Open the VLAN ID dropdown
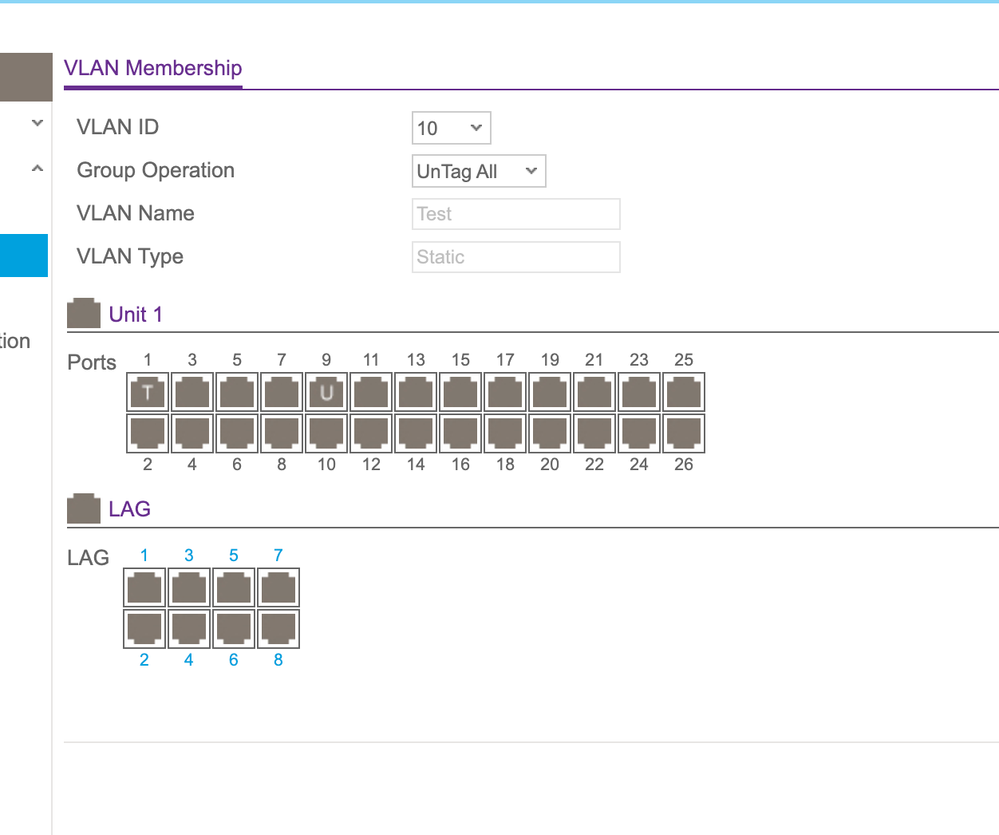The height and width of the screenshot is (835, 999). (x=451, y=128)
